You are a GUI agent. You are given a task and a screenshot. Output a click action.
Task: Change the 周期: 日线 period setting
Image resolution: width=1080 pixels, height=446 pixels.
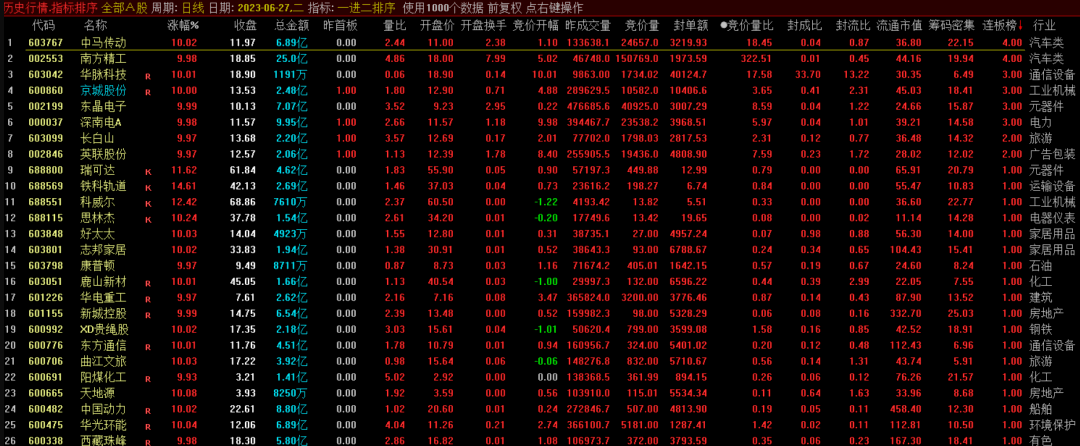click(177, 8)
